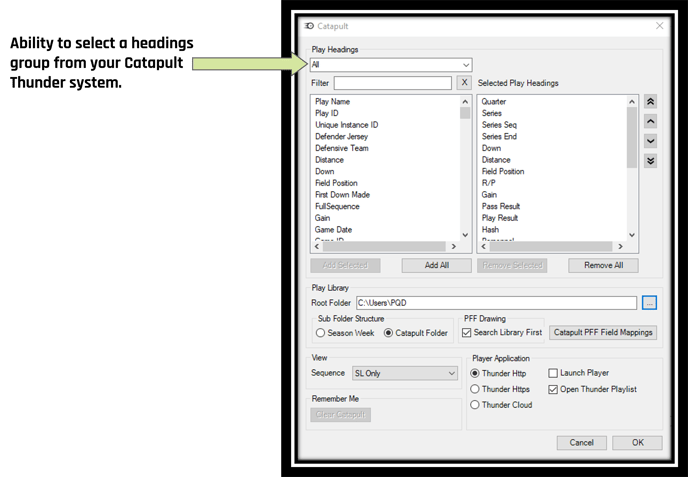Click the Root Folder path field
Viewport: 688px width, 477px height.
click(496, 303)
